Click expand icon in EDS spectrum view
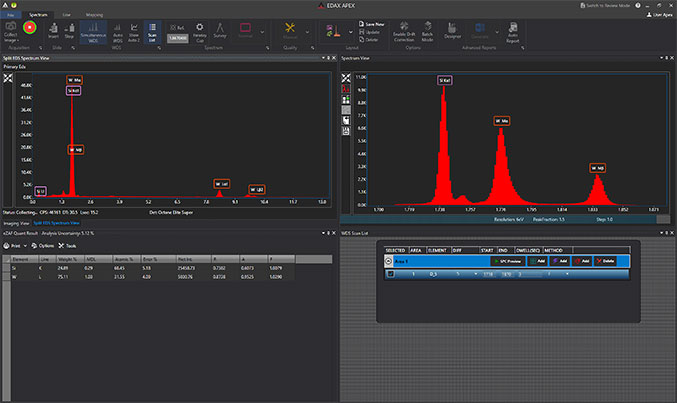The height and width of the screenshot is (403, 677). (x=8, y=78)
